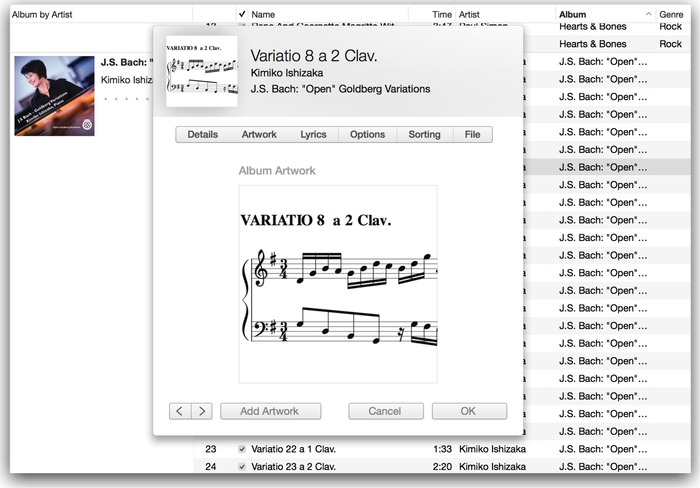
Task: Toggle the Album column sort direction arrow
Action: coord(648,14)
